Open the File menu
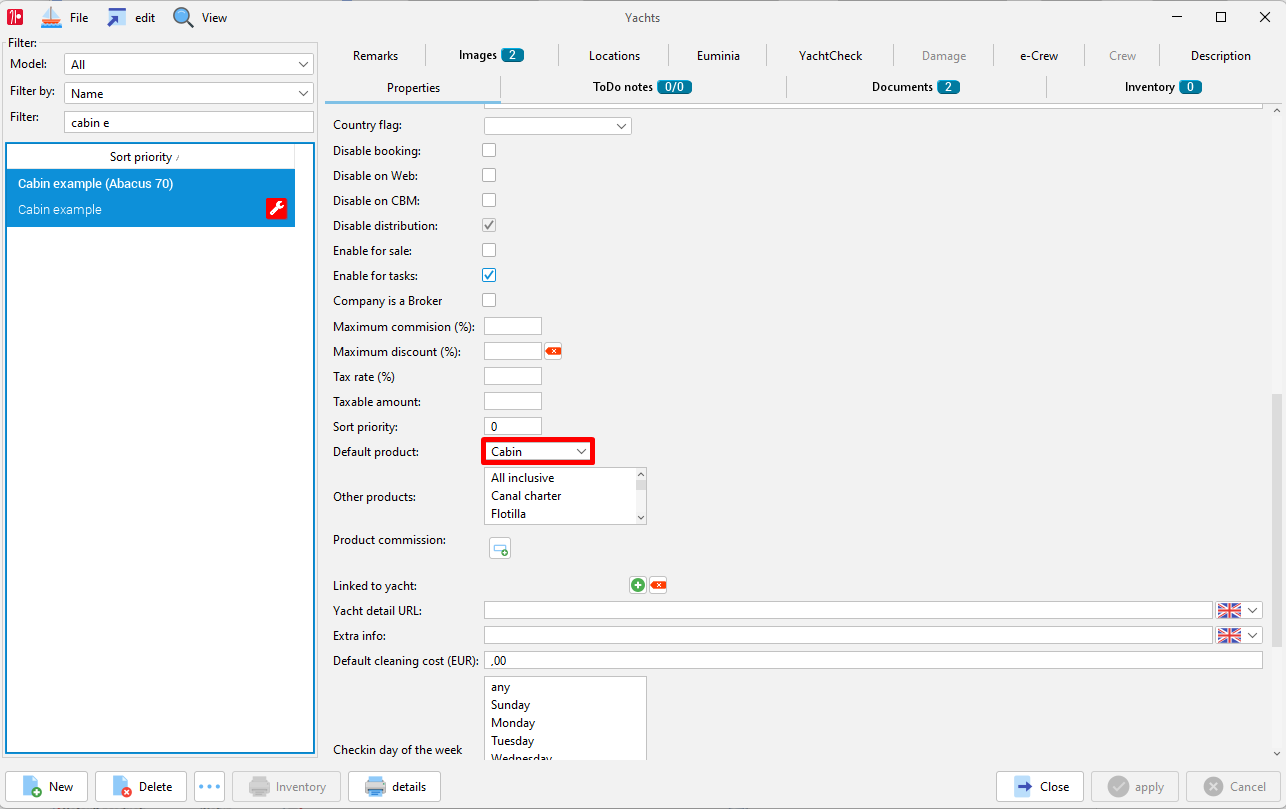Image resolution: width=1286 pixels, height=809 pixels. click(79, 18)
